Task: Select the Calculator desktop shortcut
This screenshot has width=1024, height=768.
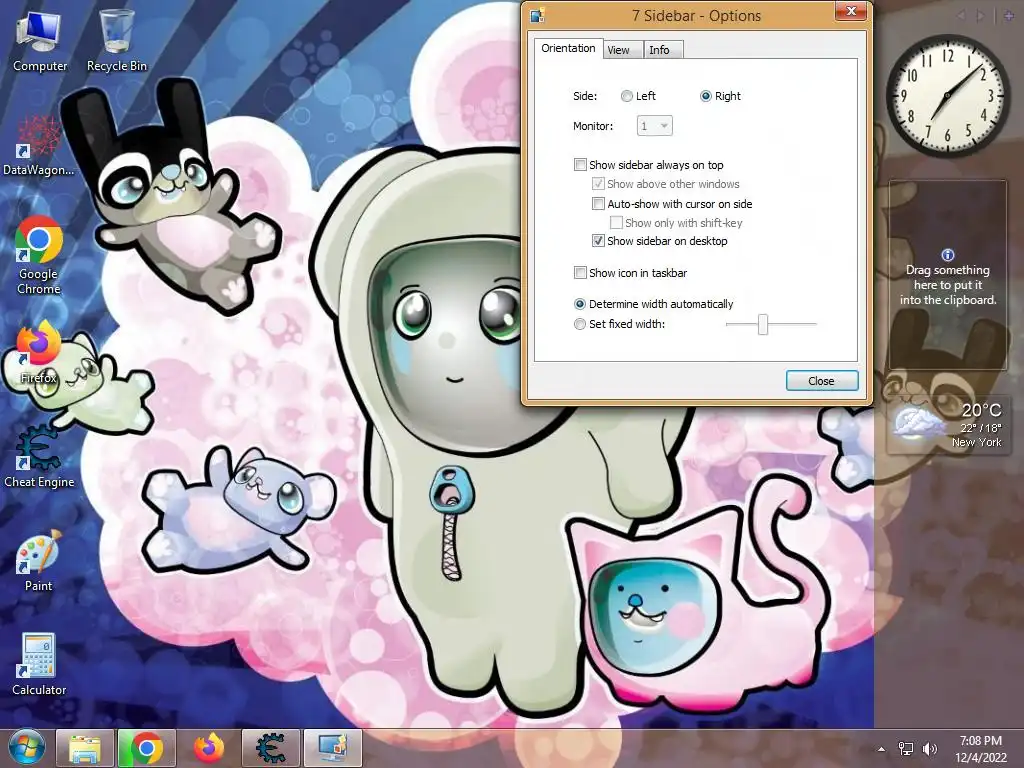Action: 39,665
